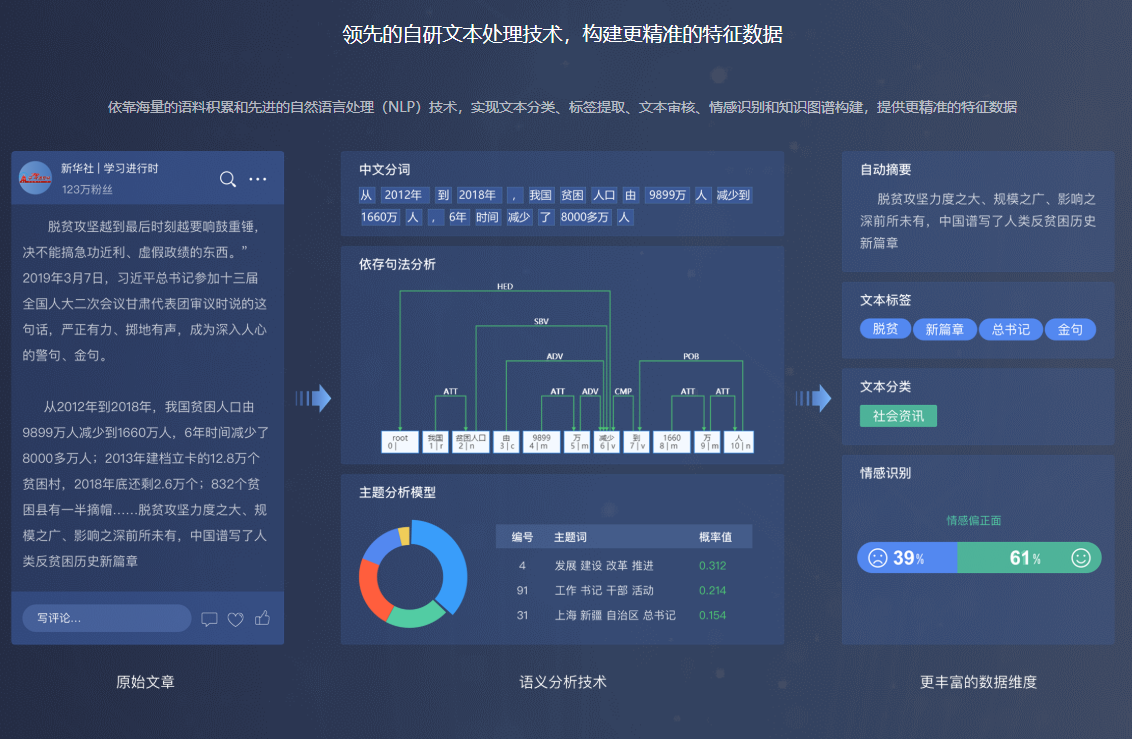Click the Xinhua account avatar
Viewport: 1132px width, 739px height.
click(x=36, y=178)
